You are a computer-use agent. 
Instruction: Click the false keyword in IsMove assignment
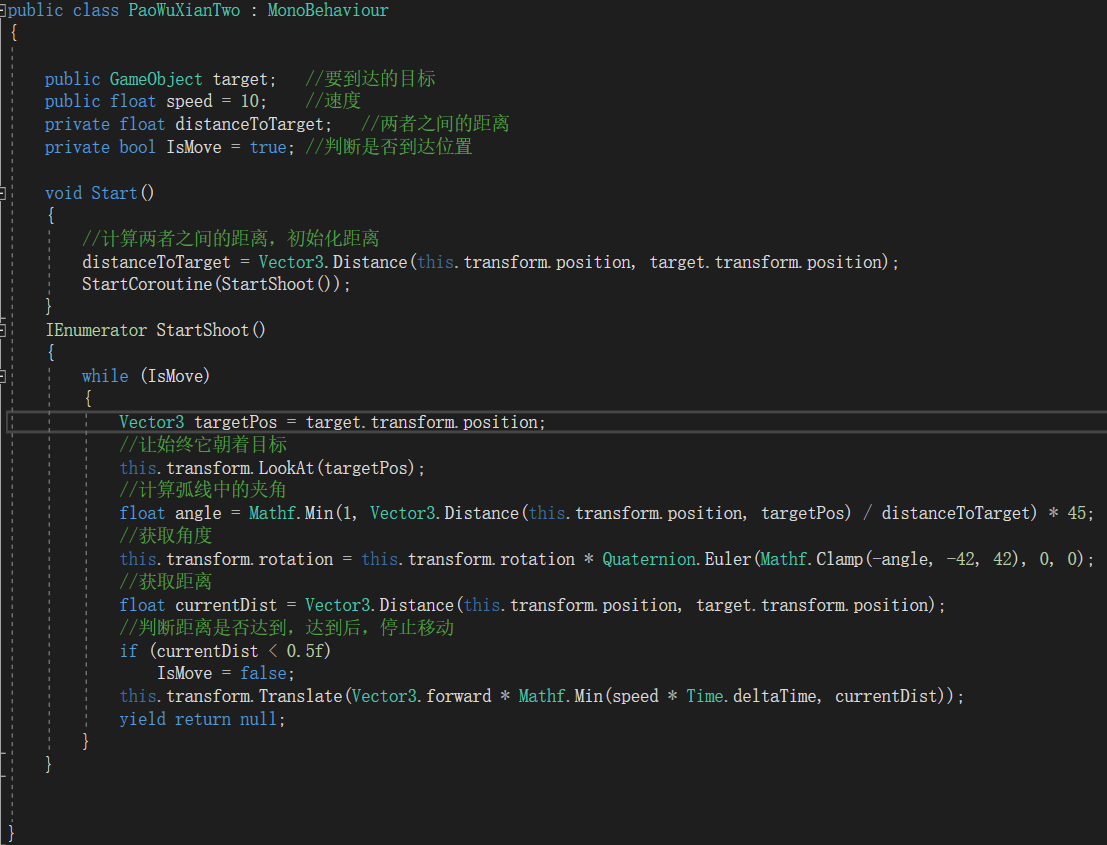[264, 672]
